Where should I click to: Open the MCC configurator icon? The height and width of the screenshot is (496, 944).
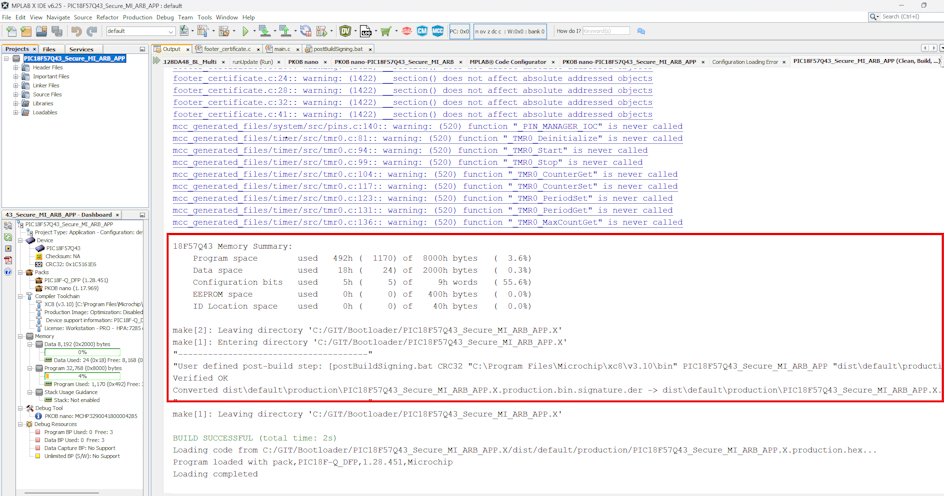[x=437, y=31]
